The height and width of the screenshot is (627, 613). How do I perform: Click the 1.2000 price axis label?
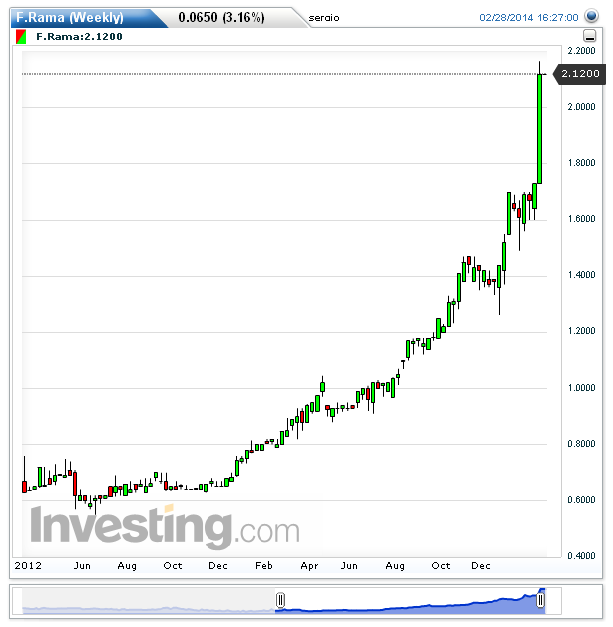(x=581, y=331)
